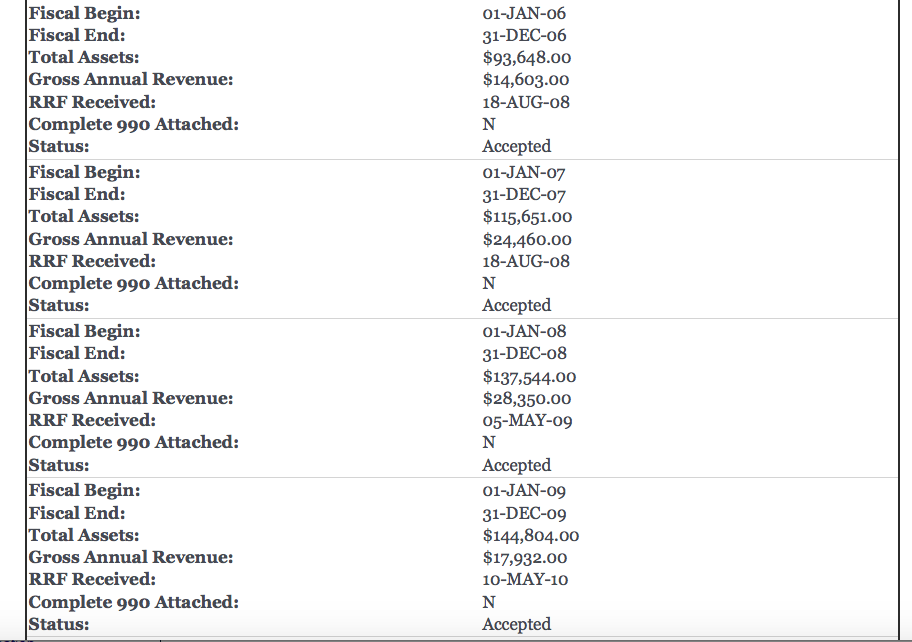Click the $24,460.00 gross annual revenue value
The image size is (912, 642).
tap(527, 239)
